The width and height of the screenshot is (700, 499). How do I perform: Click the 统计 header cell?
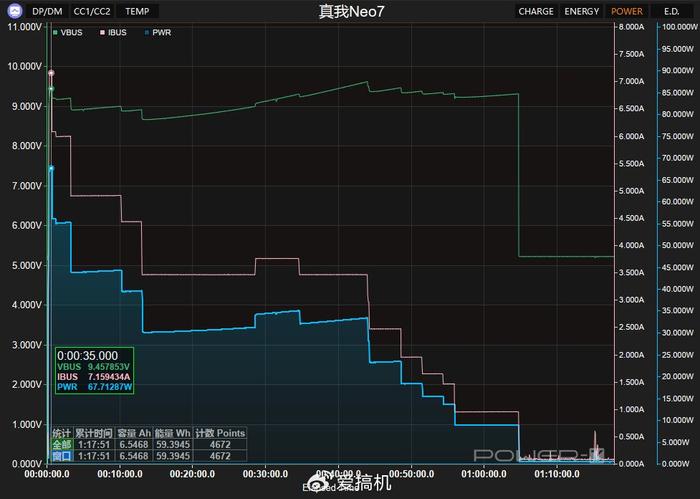coord(62,433)
